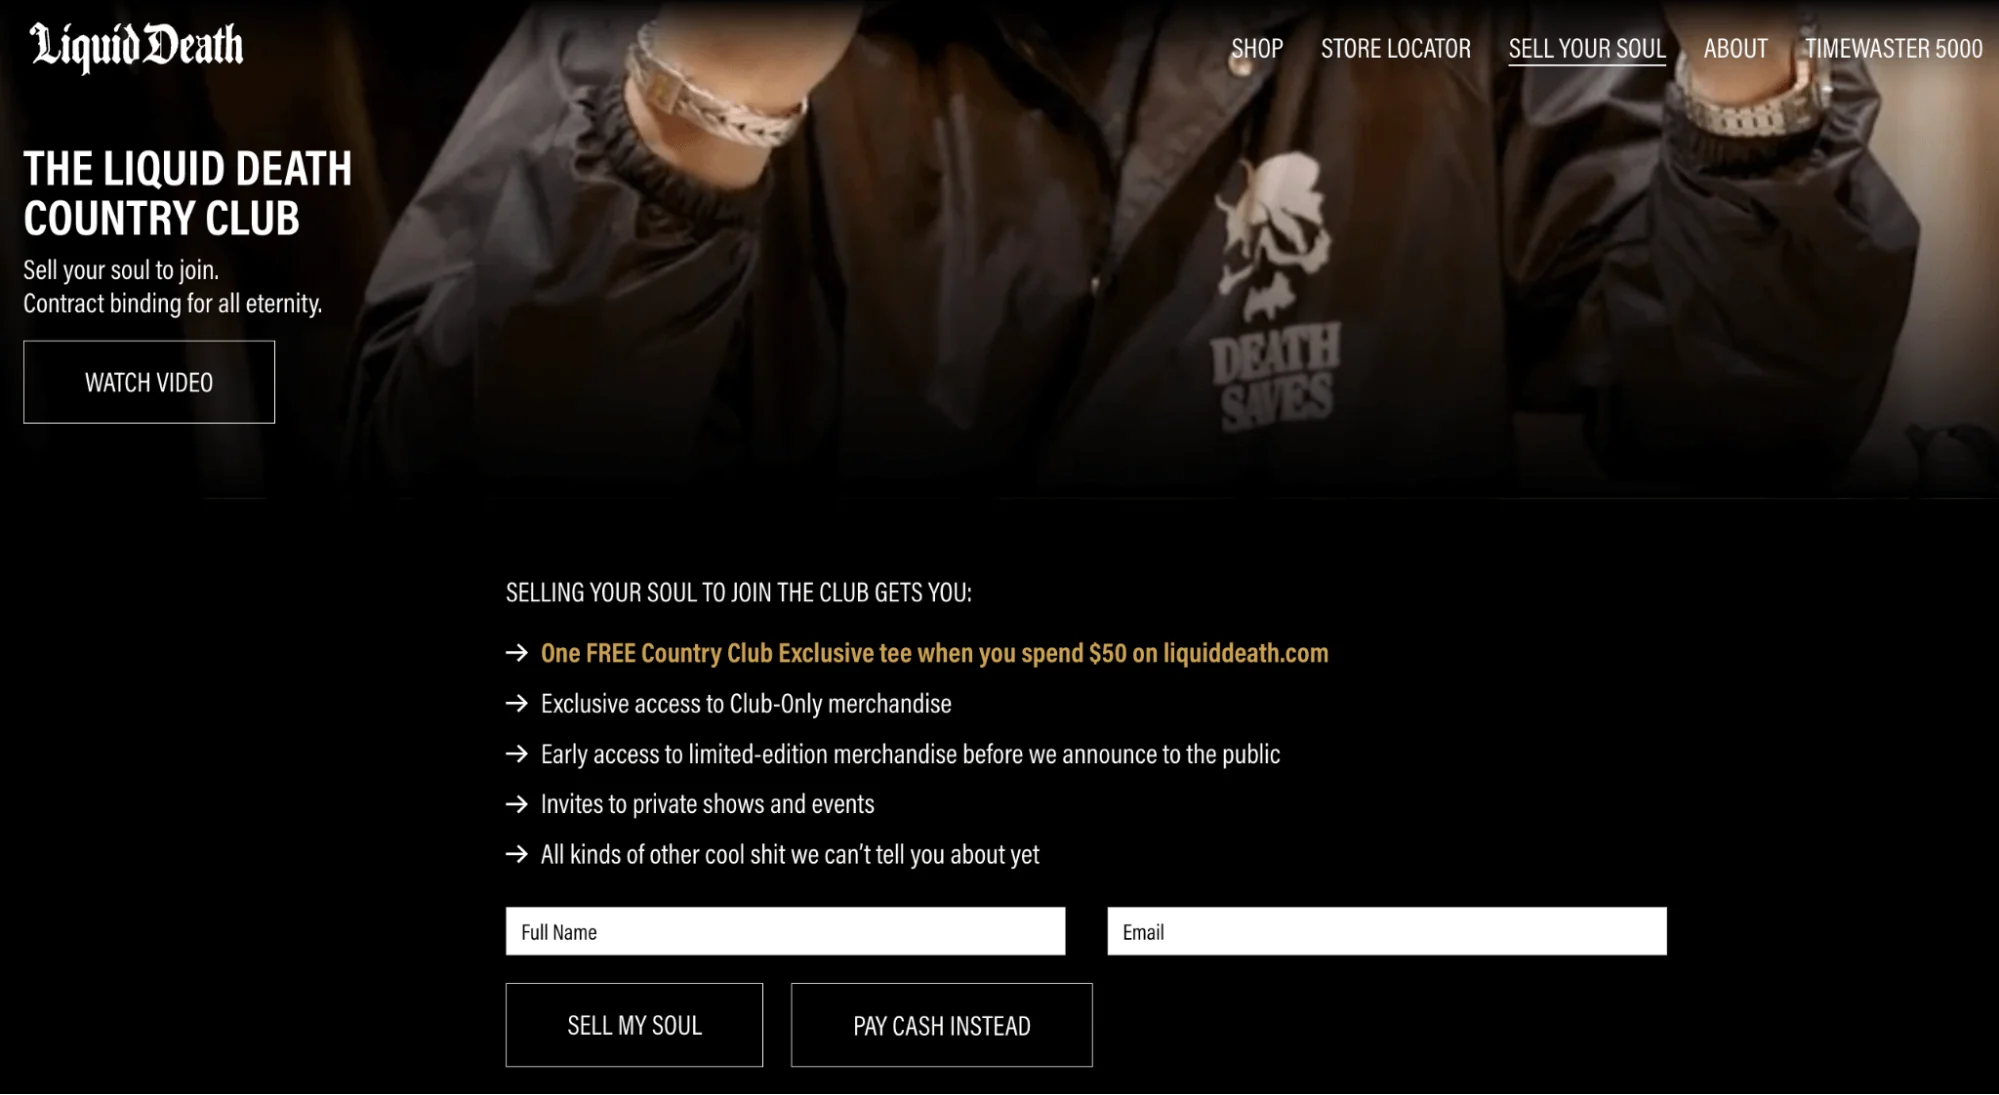Image resolution: width=1999 pixels, height=1095 pixels.
Task: Click the gold free Country Club tee text
Action: (x=934, y=653)
